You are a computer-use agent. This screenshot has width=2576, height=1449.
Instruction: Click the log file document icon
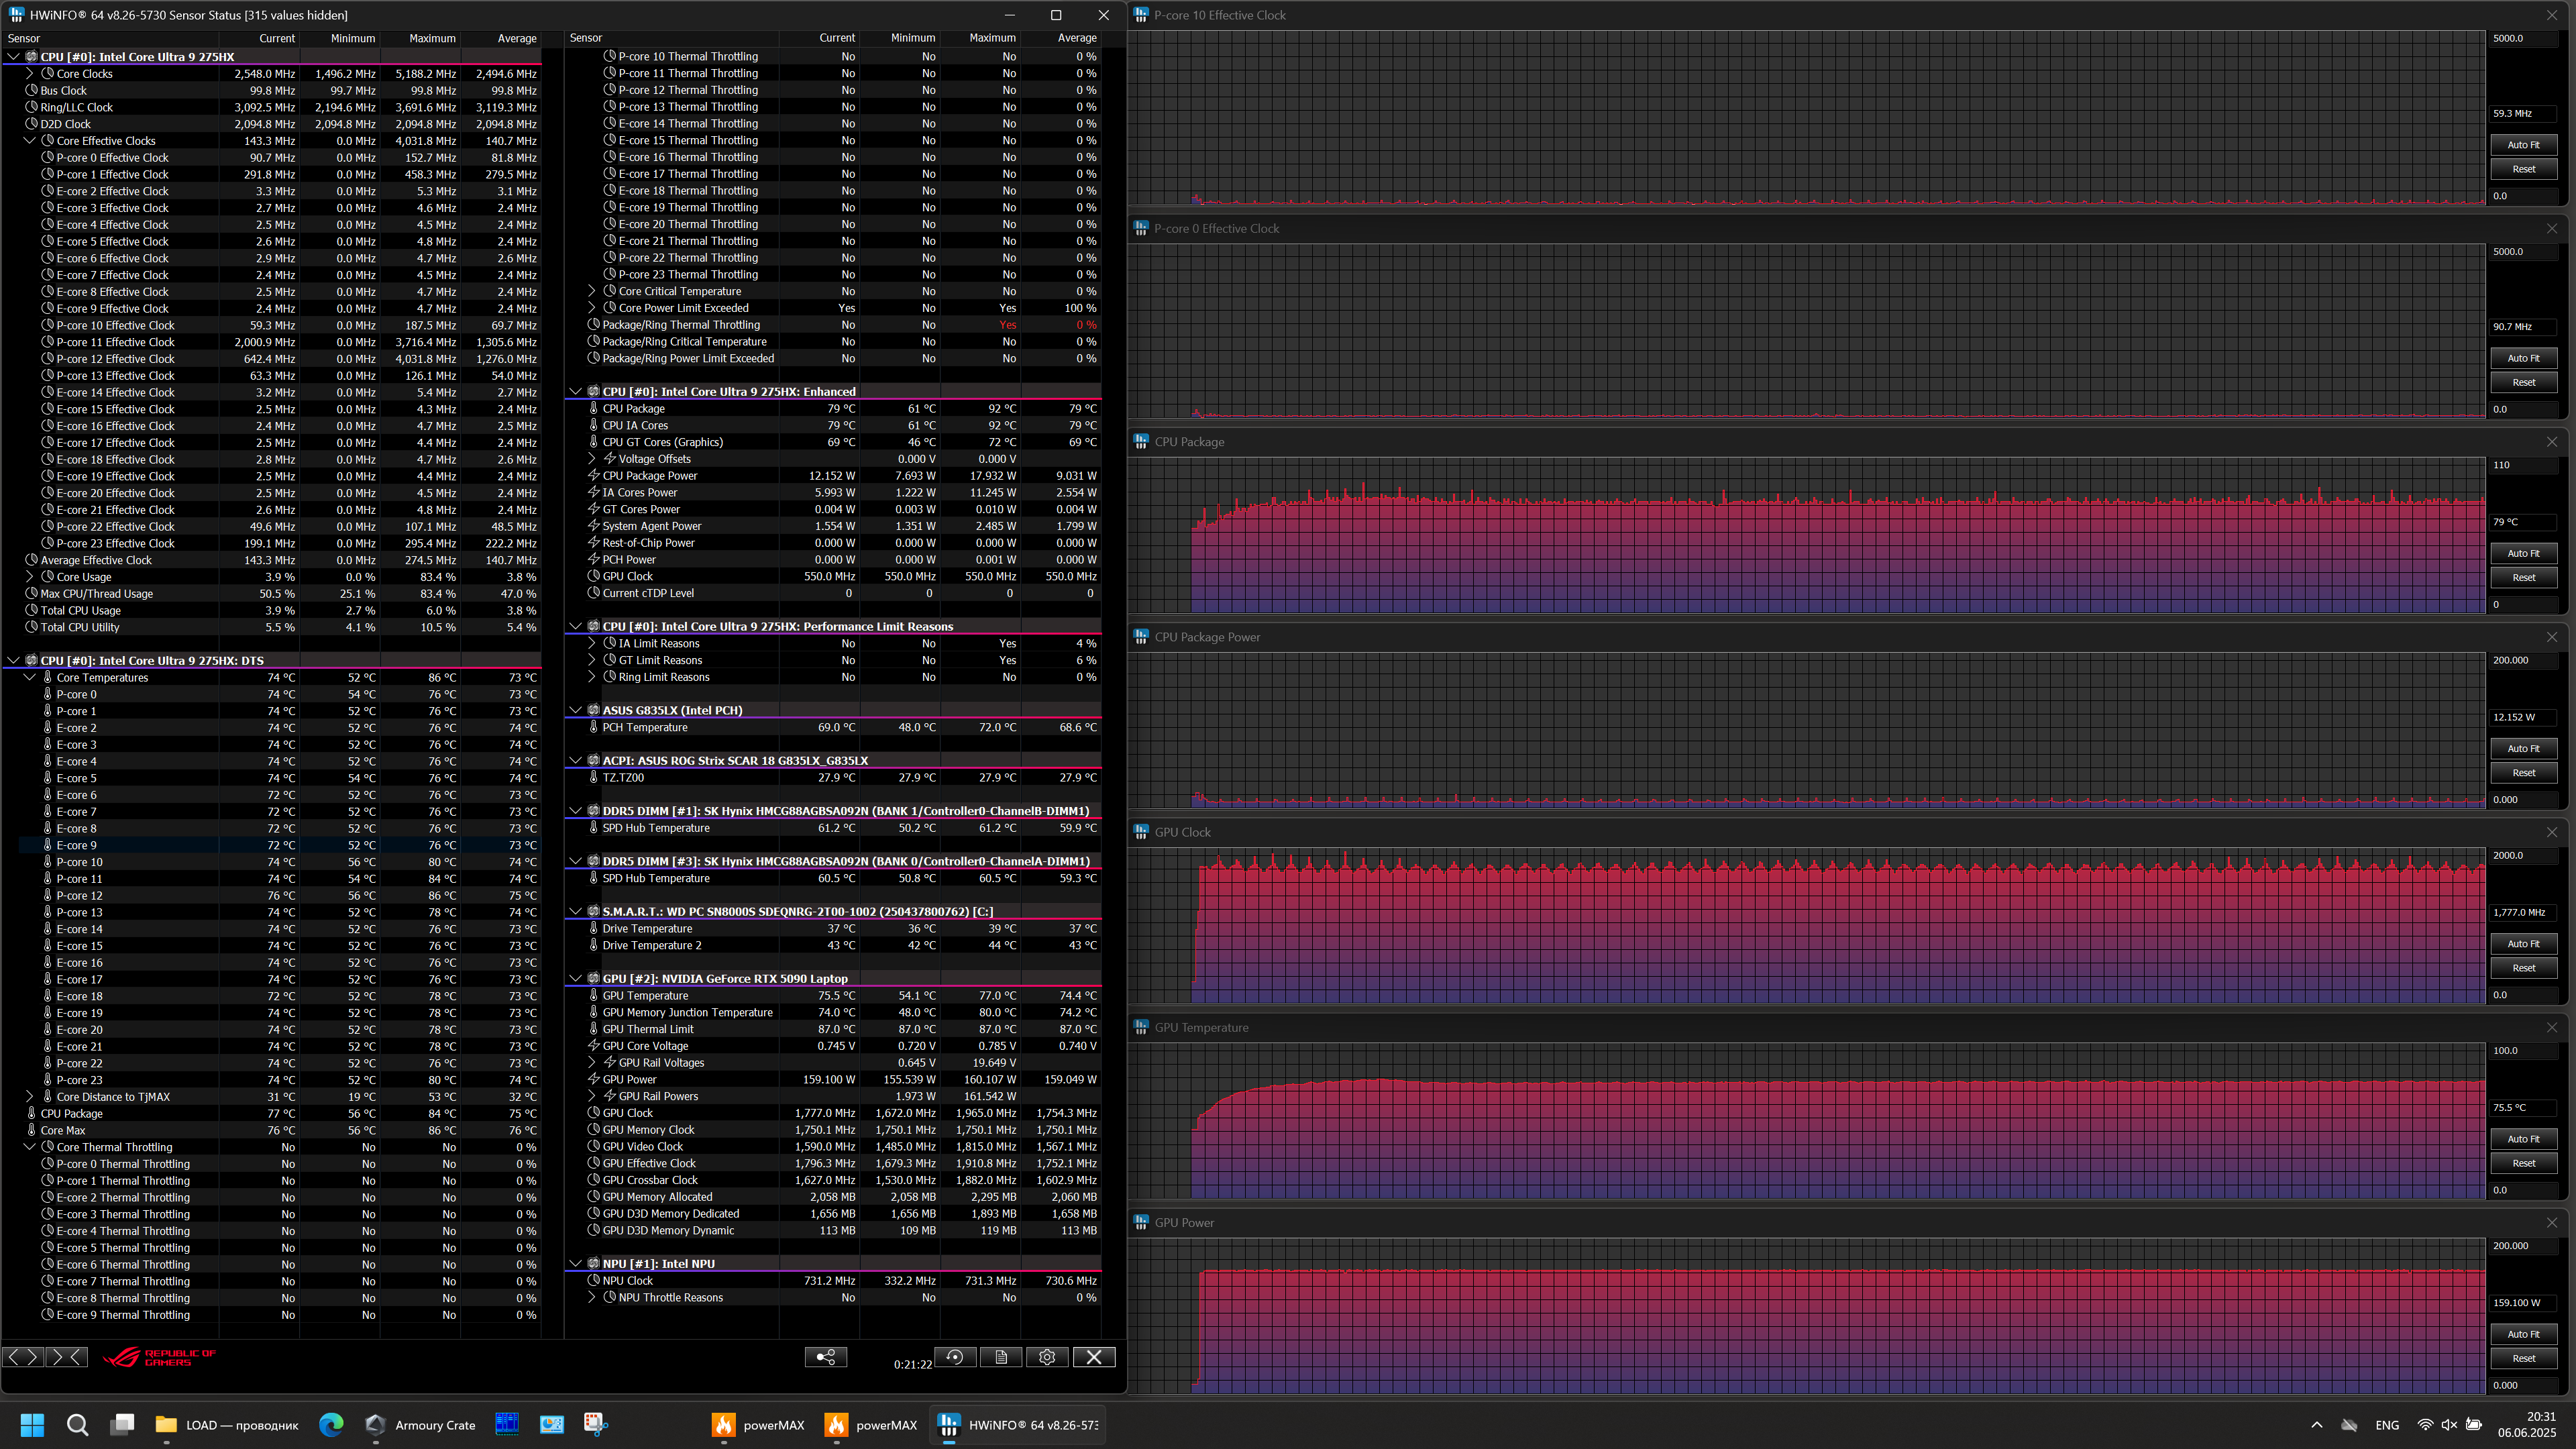click(x=1001, y=1357)
